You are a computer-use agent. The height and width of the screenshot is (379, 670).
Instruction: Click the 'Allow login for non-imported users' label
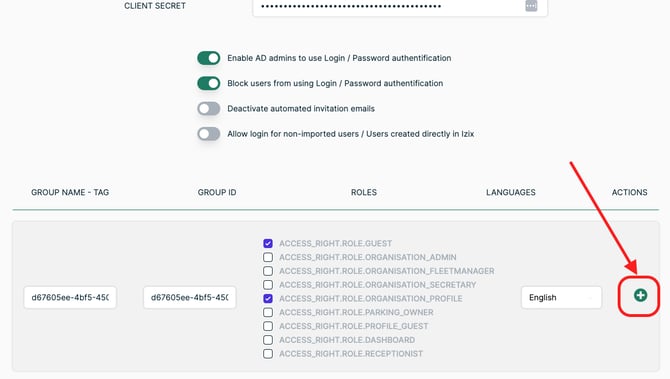tap(351, 134)
